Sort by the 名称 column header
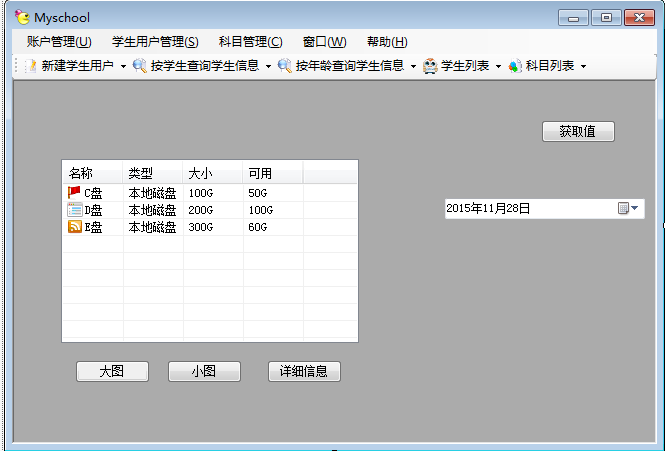 92,173
